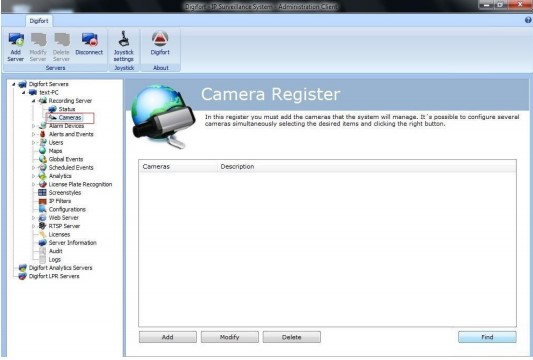Open Alerts and Events node

point(71,134)
